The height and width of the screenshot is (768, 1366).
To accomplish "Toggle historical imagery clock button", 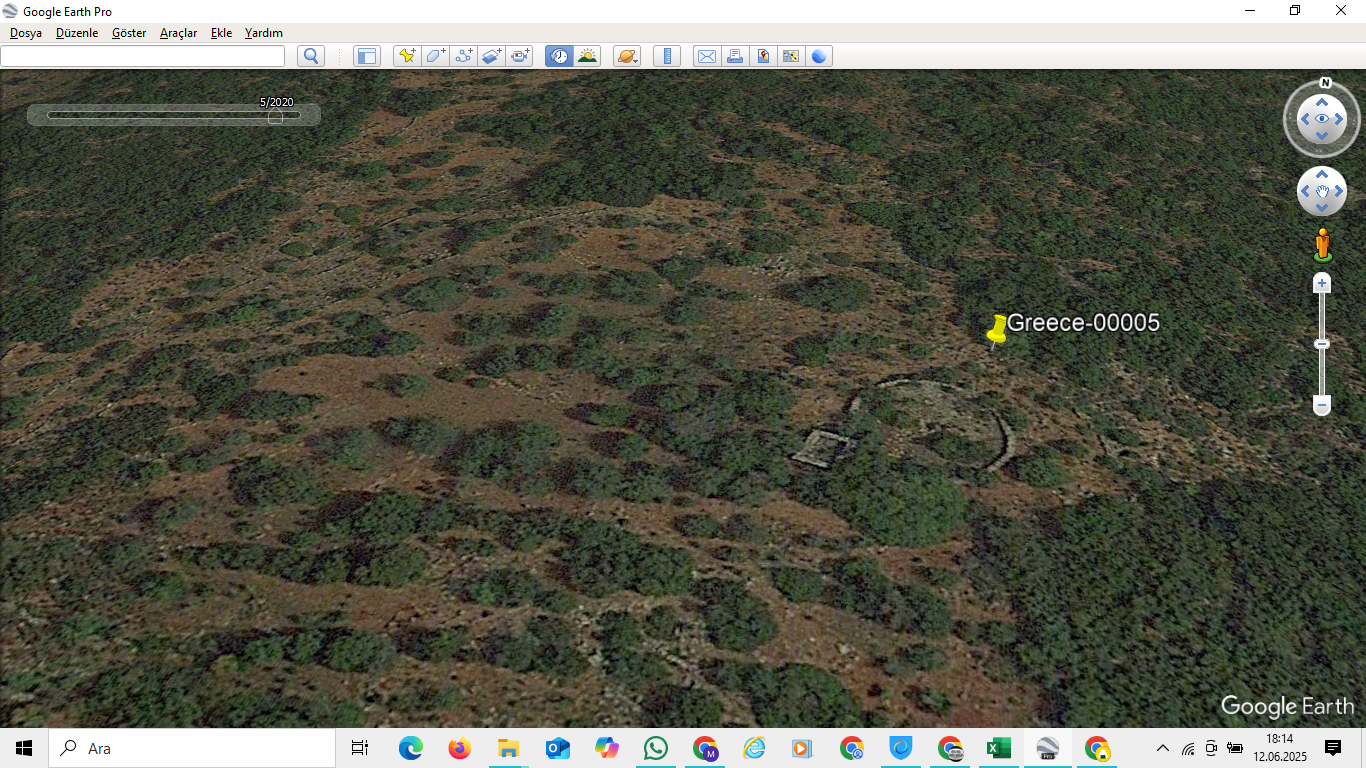I will click(559, 56).
